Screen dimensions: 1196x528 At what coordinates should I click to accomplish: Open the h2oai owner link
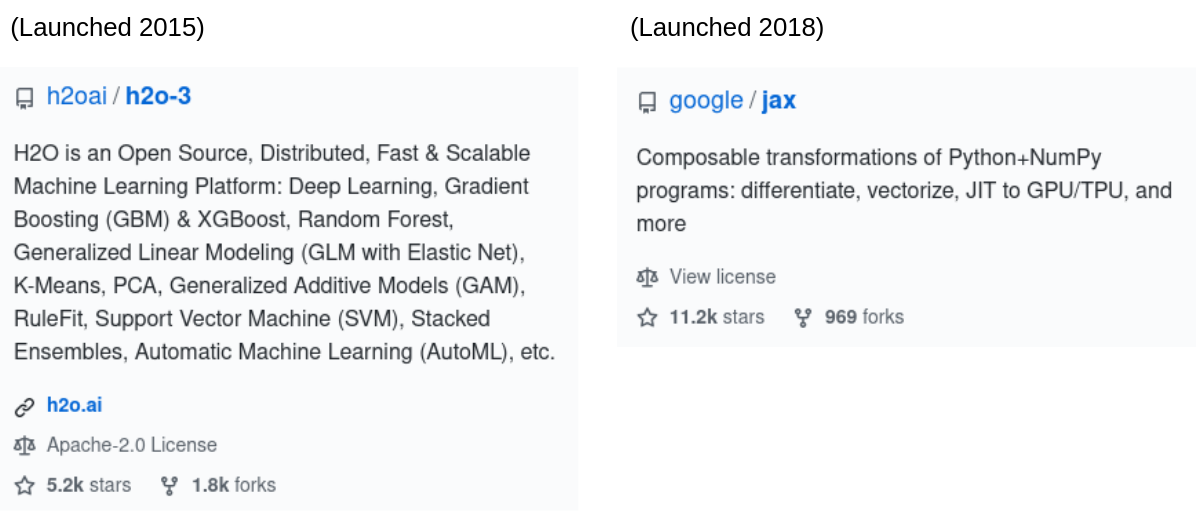click(x=76, y=97)
